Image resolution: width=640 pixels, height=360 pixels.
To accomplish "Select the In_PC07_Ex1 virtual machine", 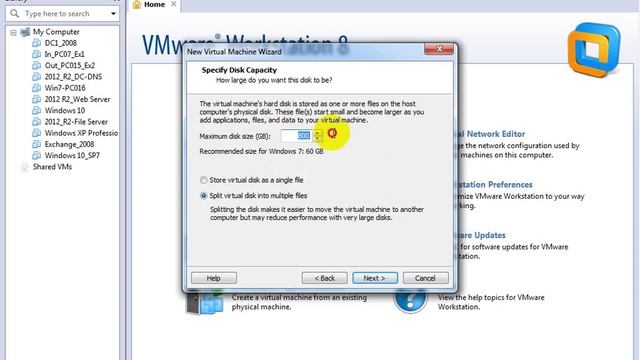I will [64, 54].
